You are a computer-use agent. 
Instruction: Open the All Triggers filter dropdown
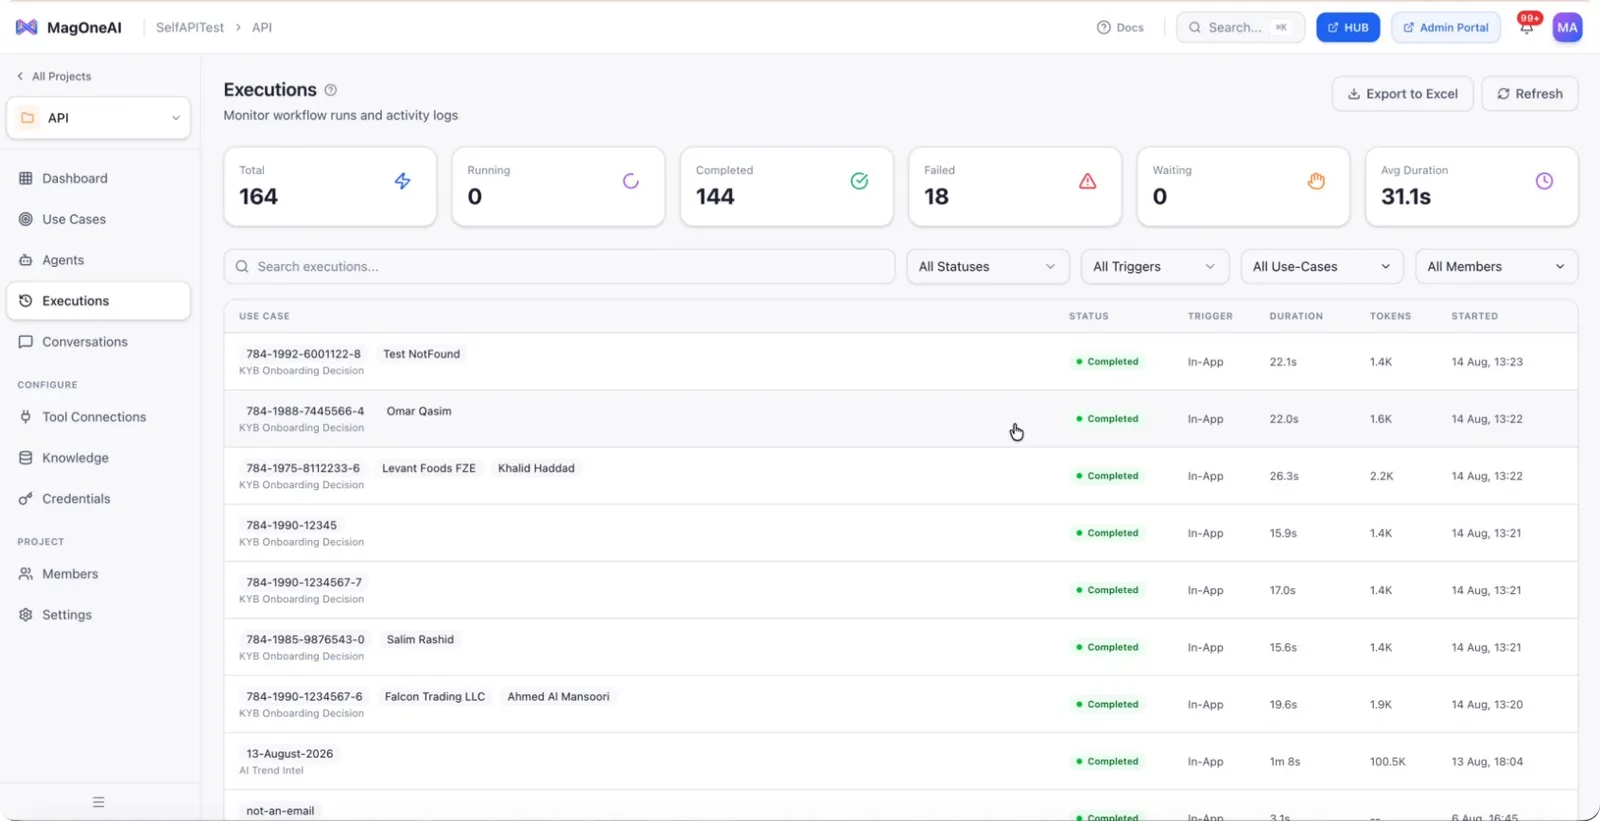coord(1154,267)
